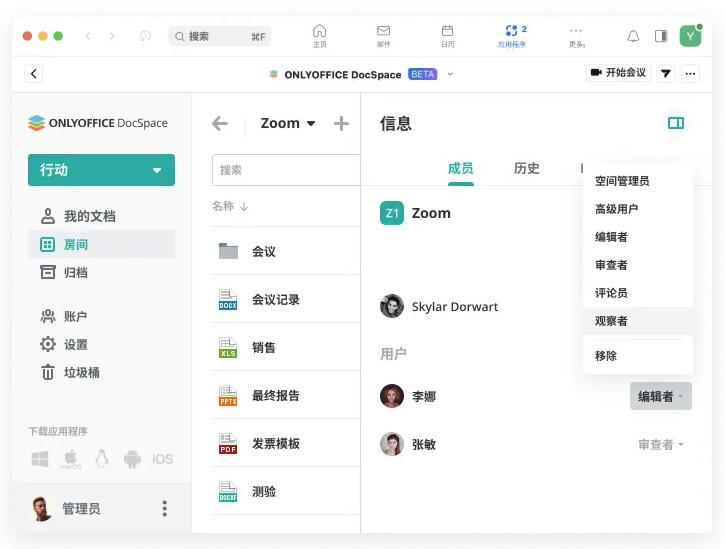Image resolution: width=725 pixels, height=549 pixels.
Task: Open 垃圾桶 trash in the sidebar
Action: point(70,372)
